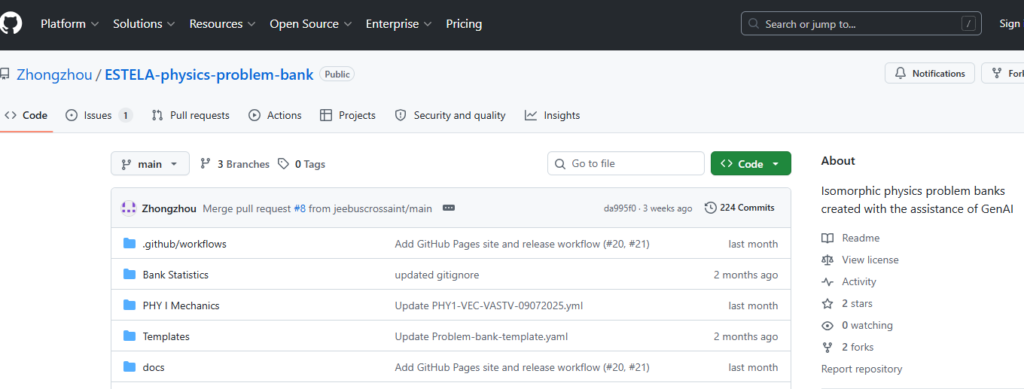View the 224 Commits history
This screenshot has width=1024, height=389.
[x=740, y=208]
